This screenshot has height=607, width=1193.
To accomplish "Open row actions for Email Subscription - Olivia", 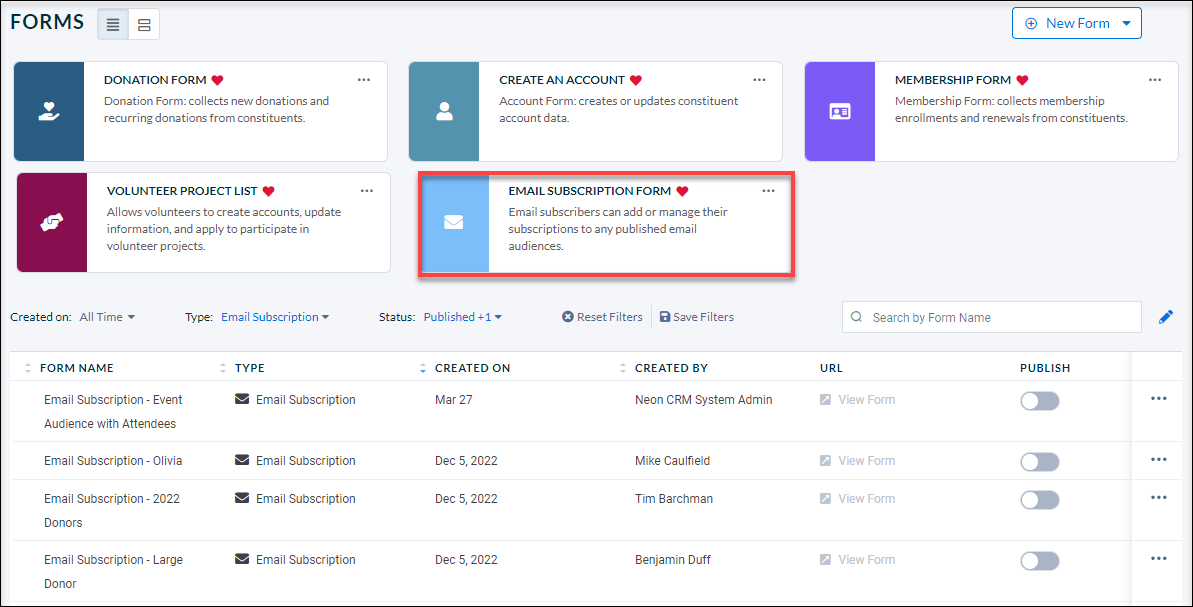I will (1159, 459).
